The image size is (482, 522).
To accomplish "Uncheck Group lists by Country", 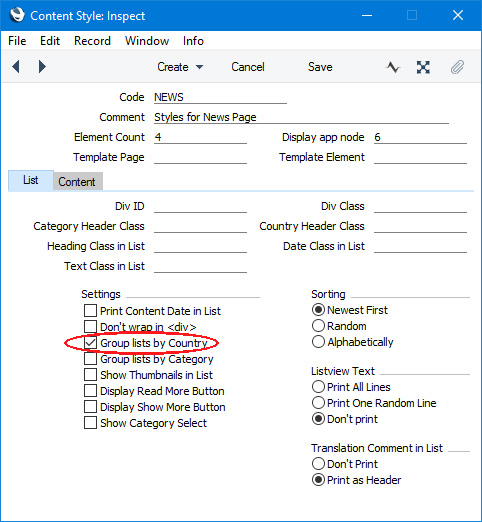I will (90, 343).
